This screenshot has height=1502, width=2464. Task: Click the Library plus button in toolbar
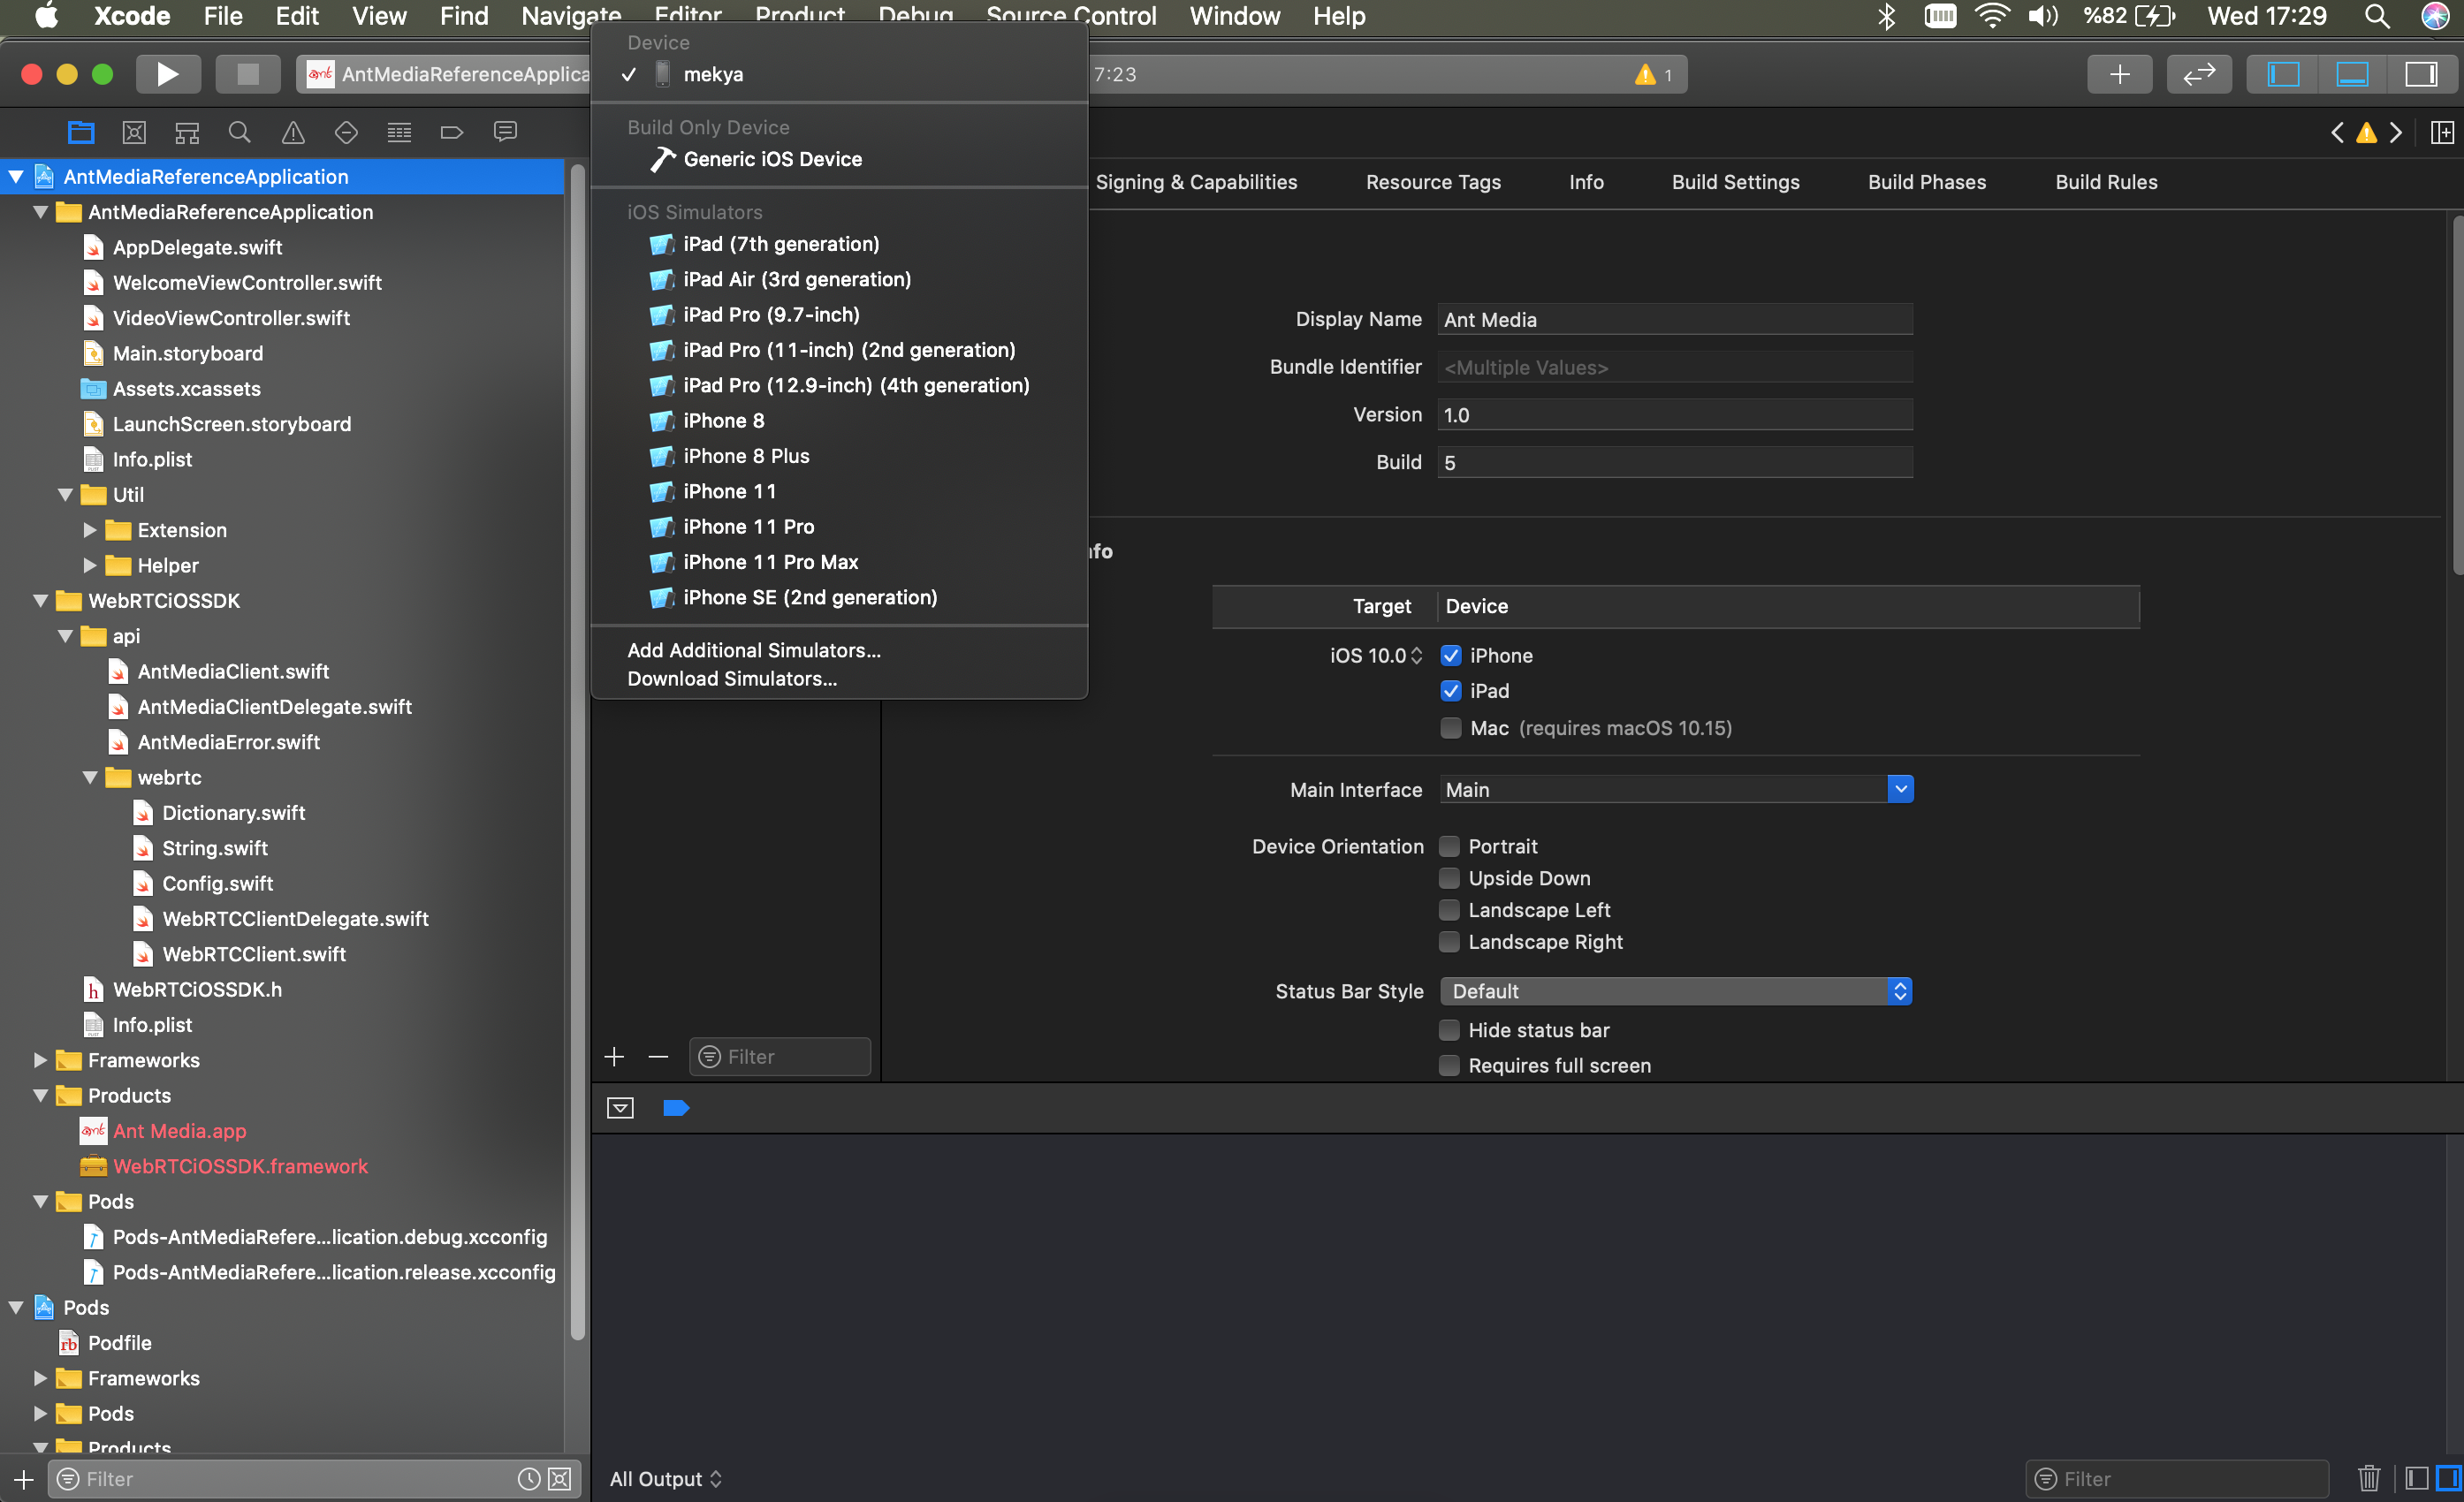2120,74
